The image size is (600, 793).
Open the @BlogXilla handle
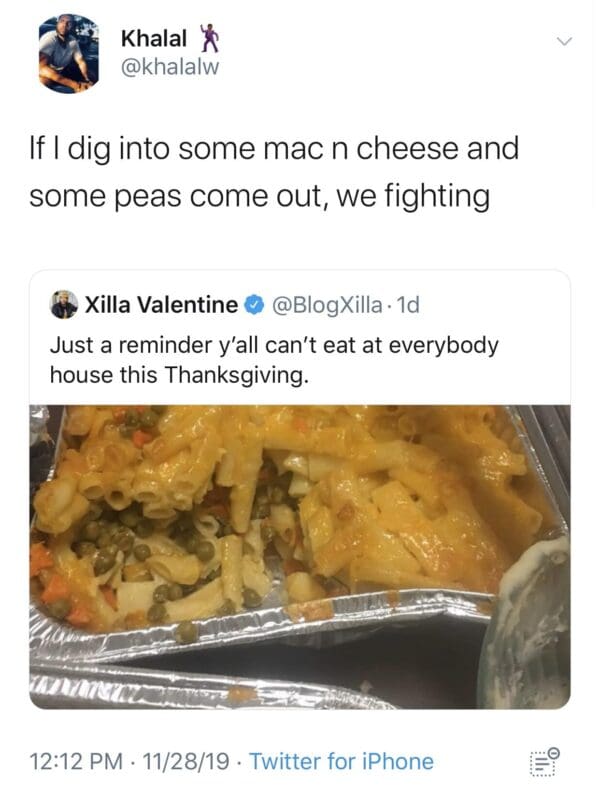click(327, 305)
